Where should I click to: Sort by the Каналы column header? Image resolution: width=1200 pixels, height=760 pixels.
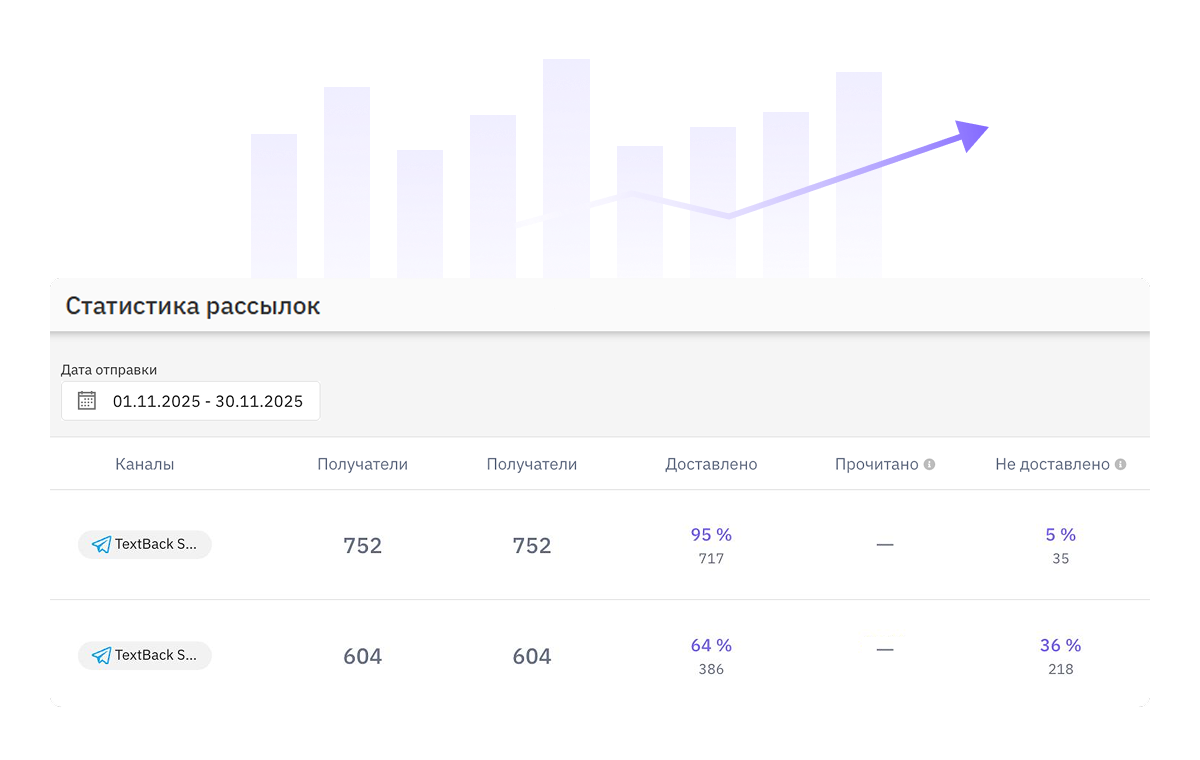pos(145,465)
